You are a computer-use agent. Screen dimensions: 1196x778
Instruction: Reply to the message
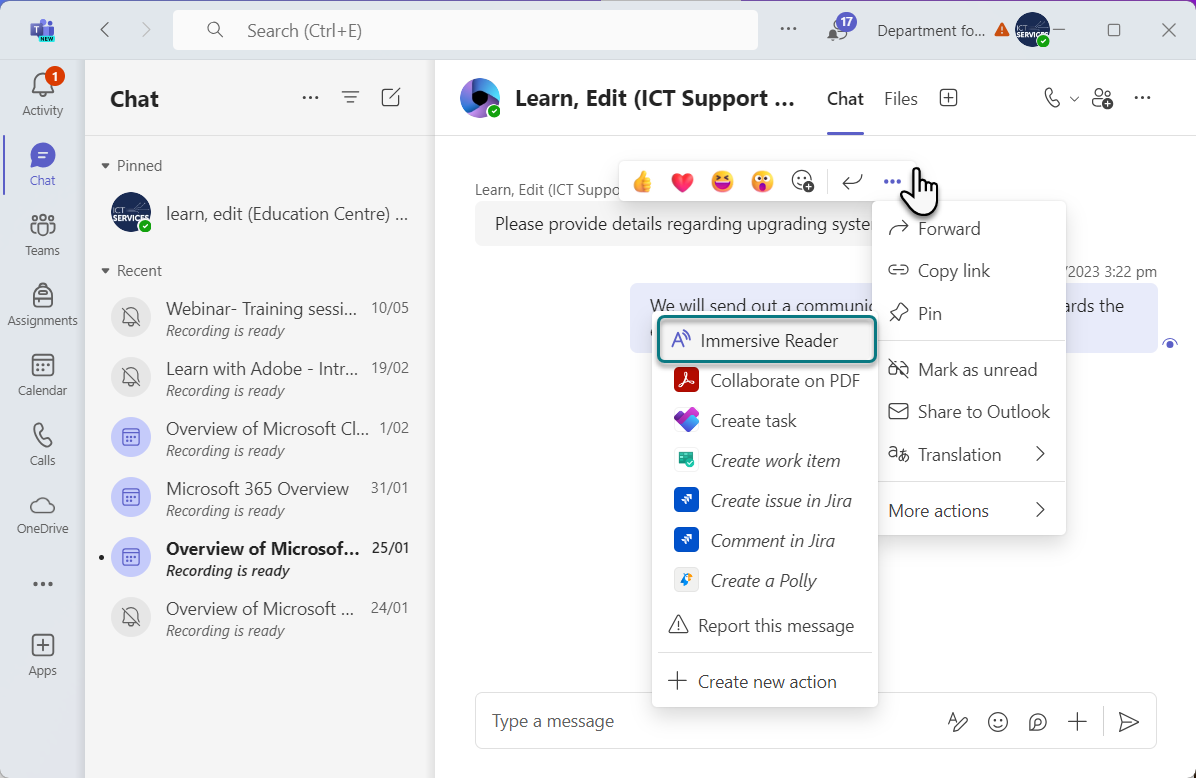tap(852, 182)
